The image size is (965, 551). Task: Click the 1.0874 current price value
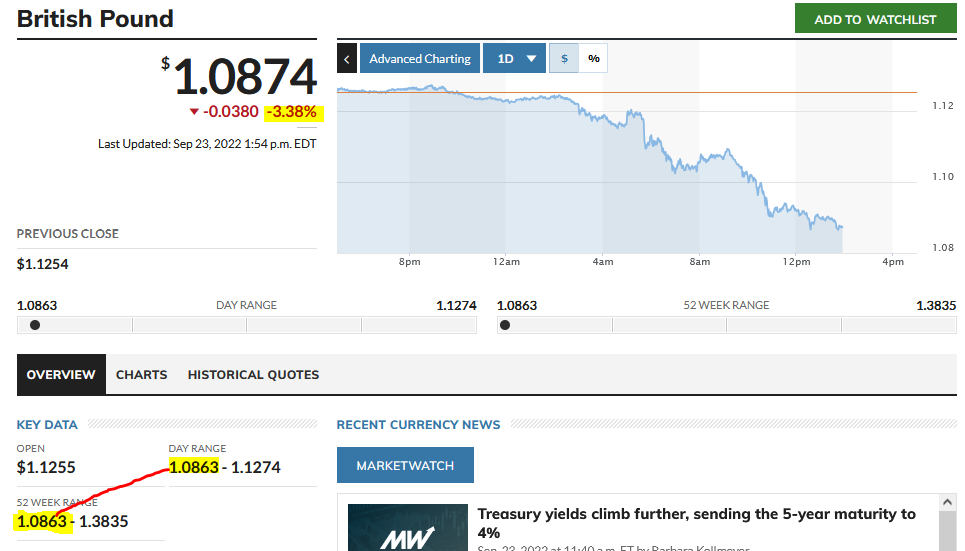245,77
